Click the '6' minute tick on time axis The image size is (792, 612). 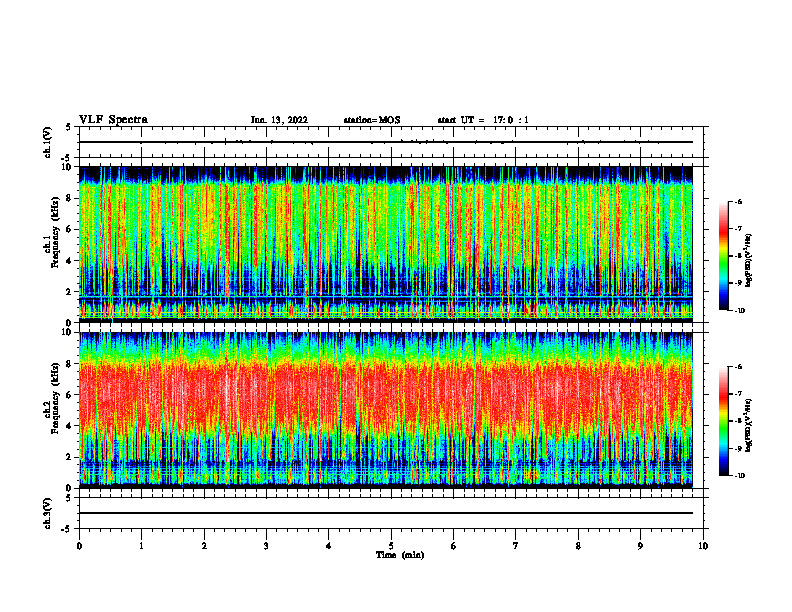tap(454, 546)
